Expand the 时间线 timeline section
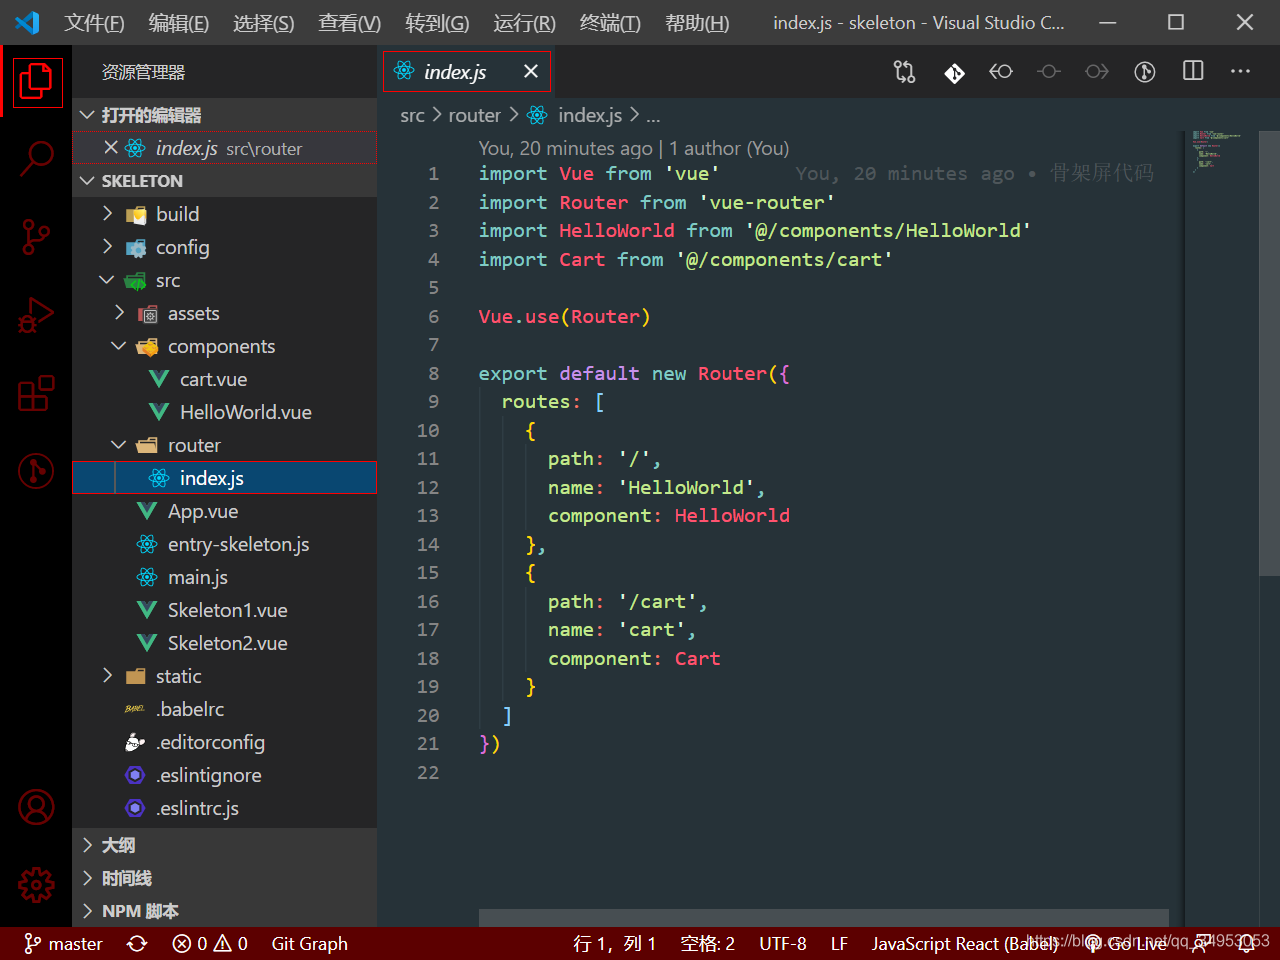The image size is (1280, 960). pos(225,878)
